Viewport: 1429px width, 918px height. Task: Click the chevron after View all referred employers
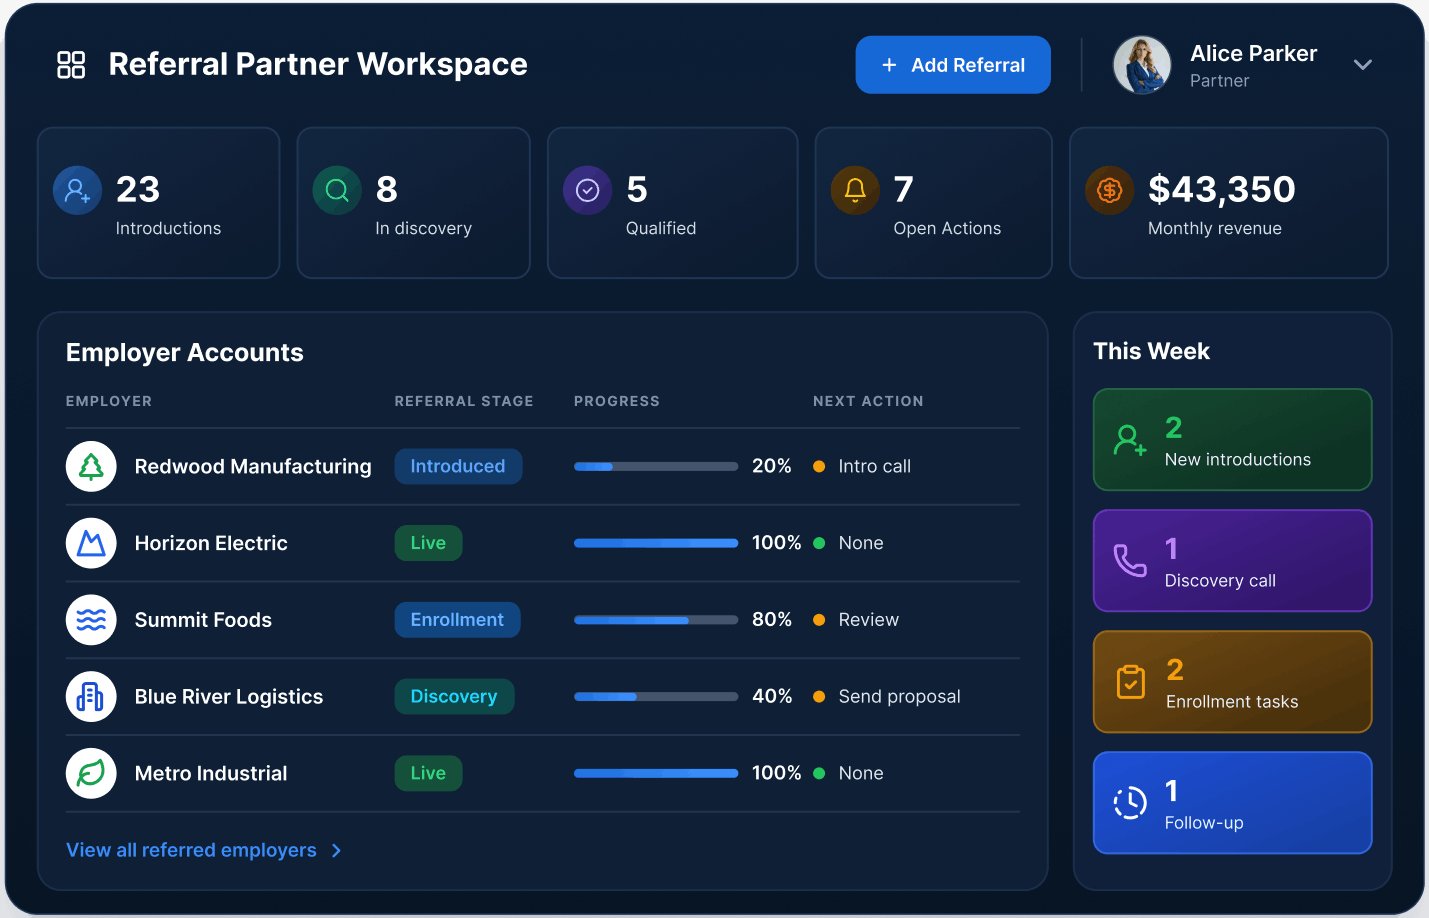click(337, 851)
